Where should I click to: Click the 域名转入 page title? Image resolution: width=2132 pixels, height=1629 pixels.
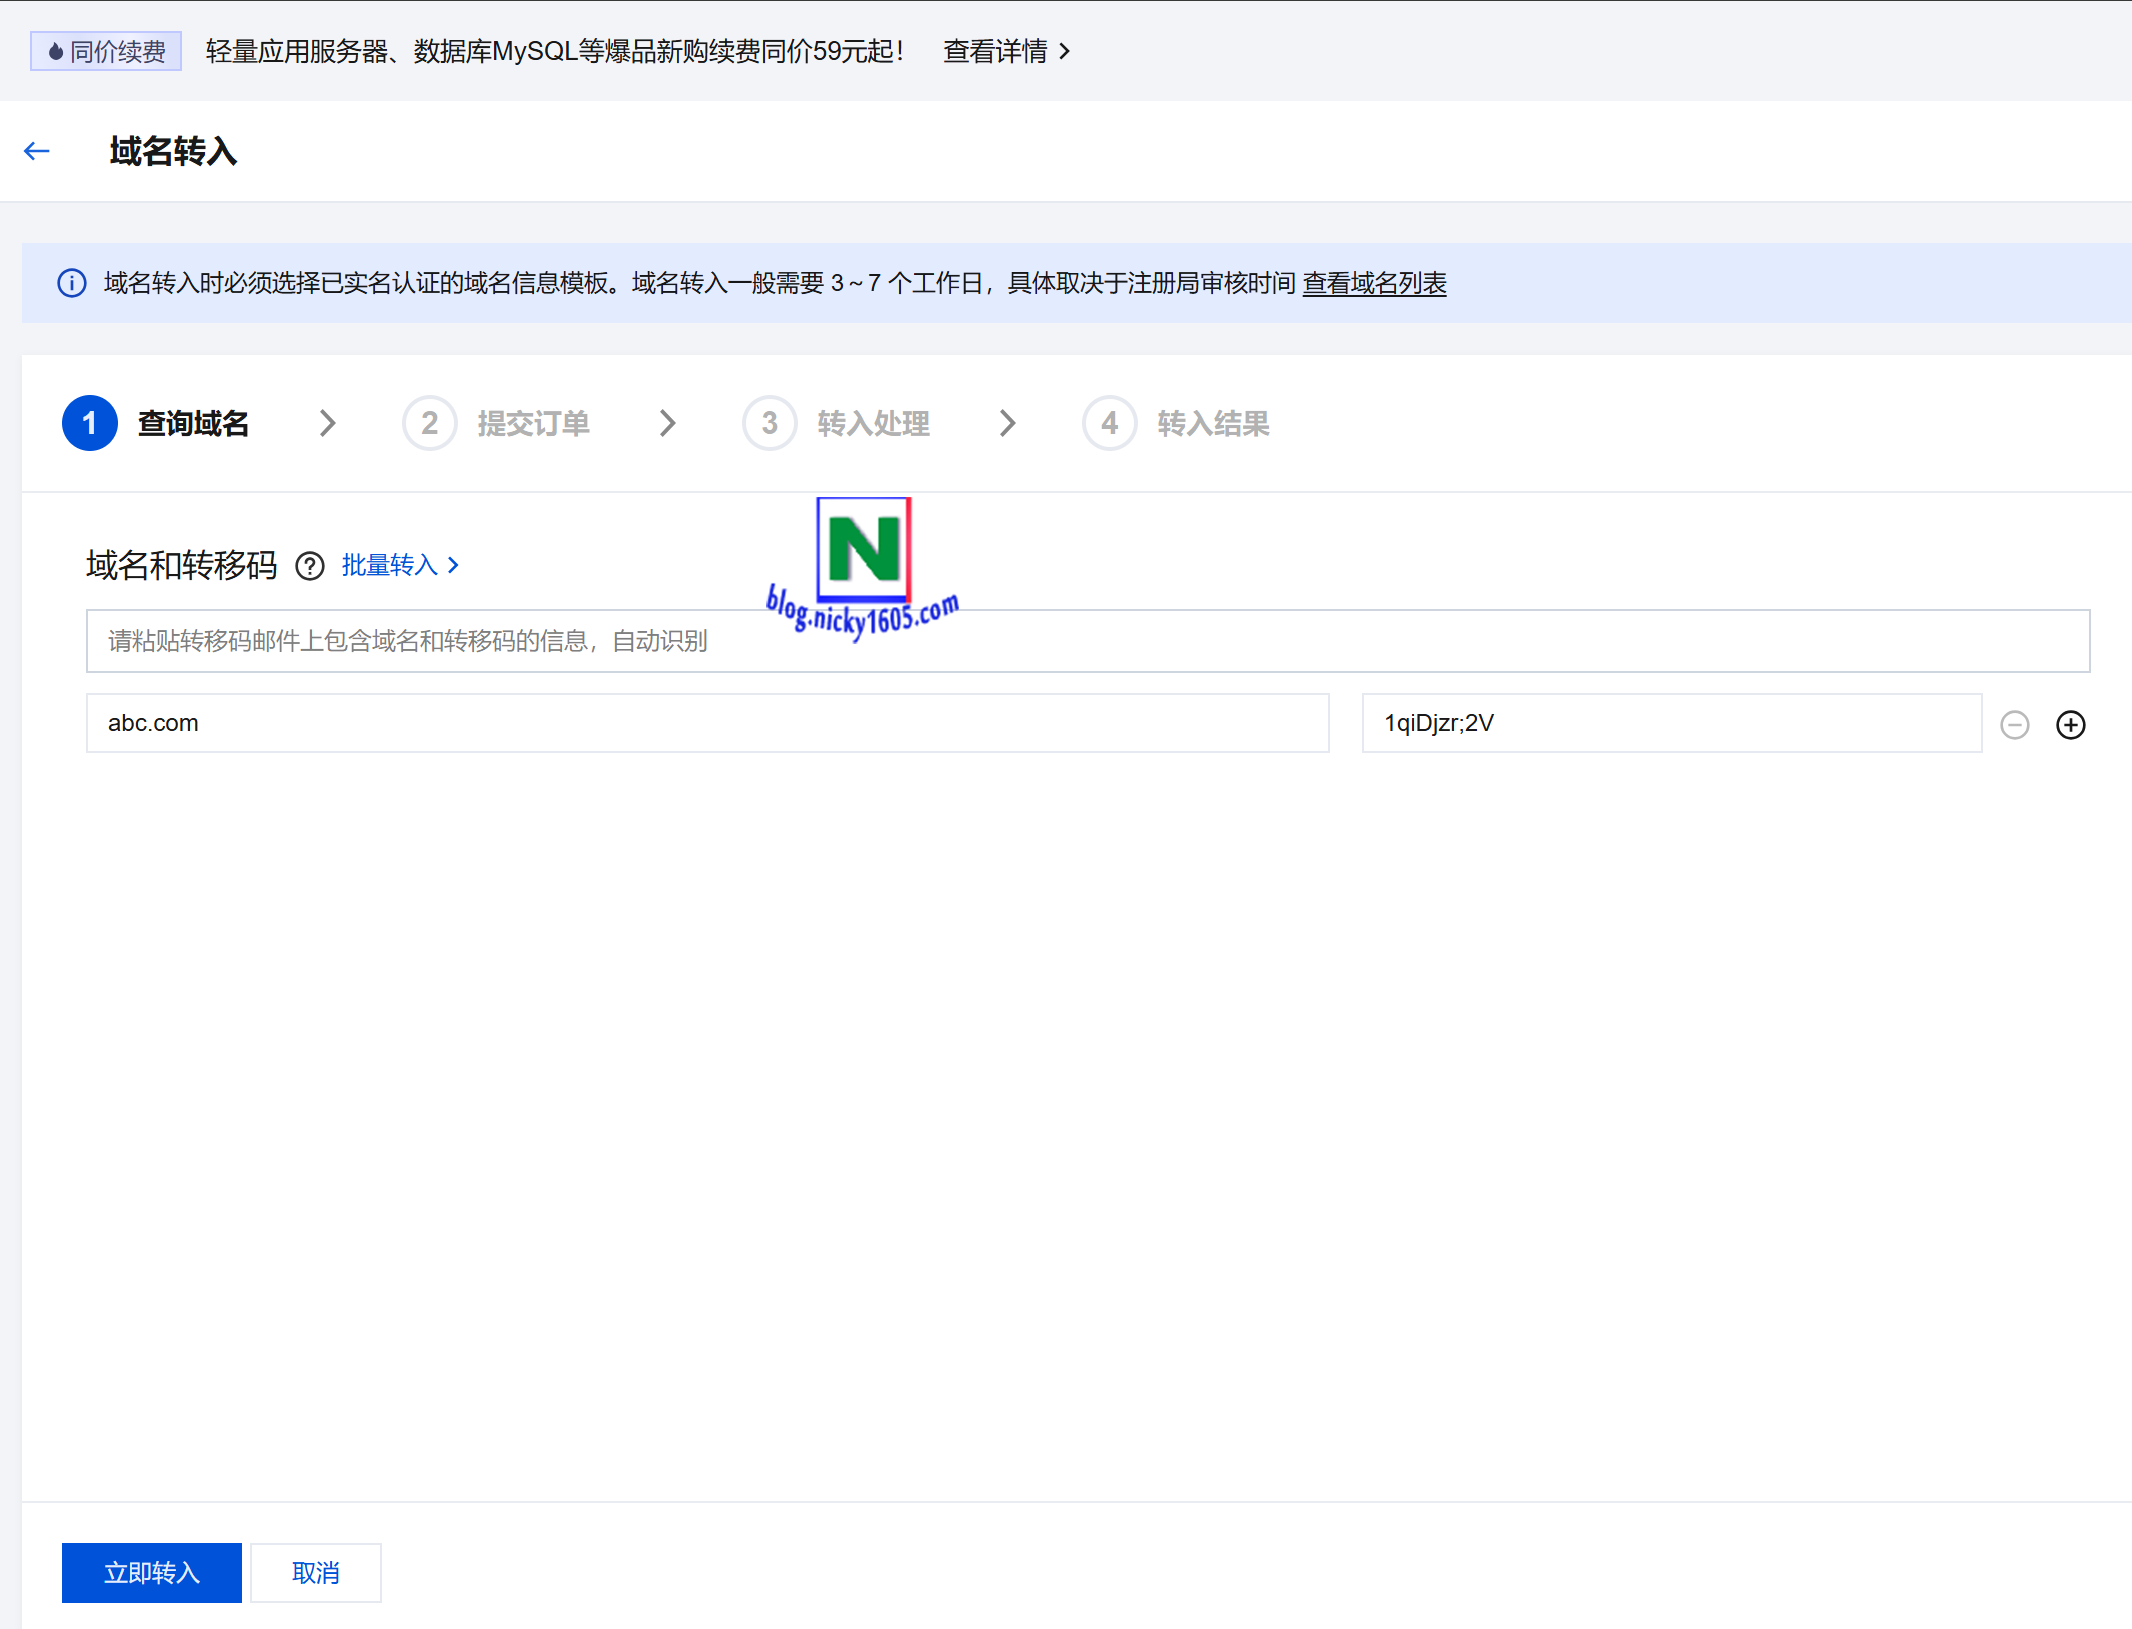(173, 151)
